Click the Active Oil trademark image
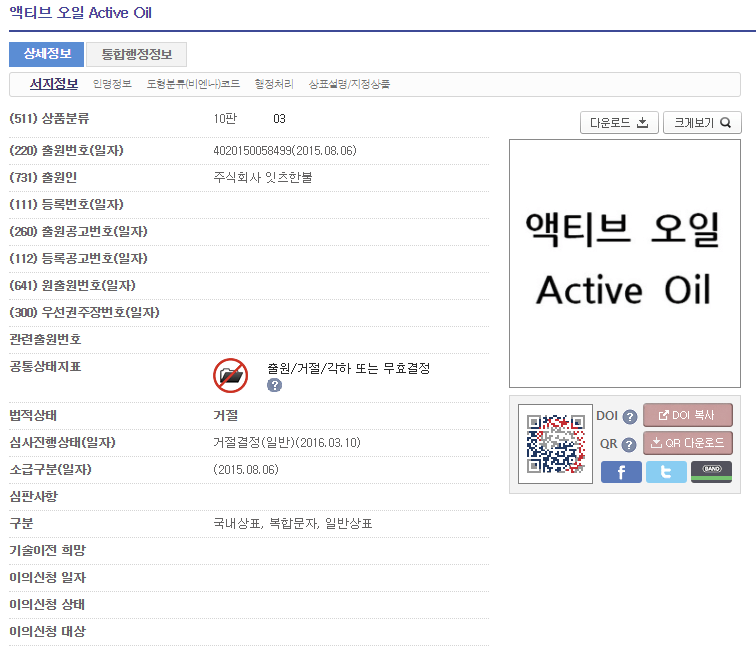The height and width of the screenshot is (657, 756). pos(625,263)
